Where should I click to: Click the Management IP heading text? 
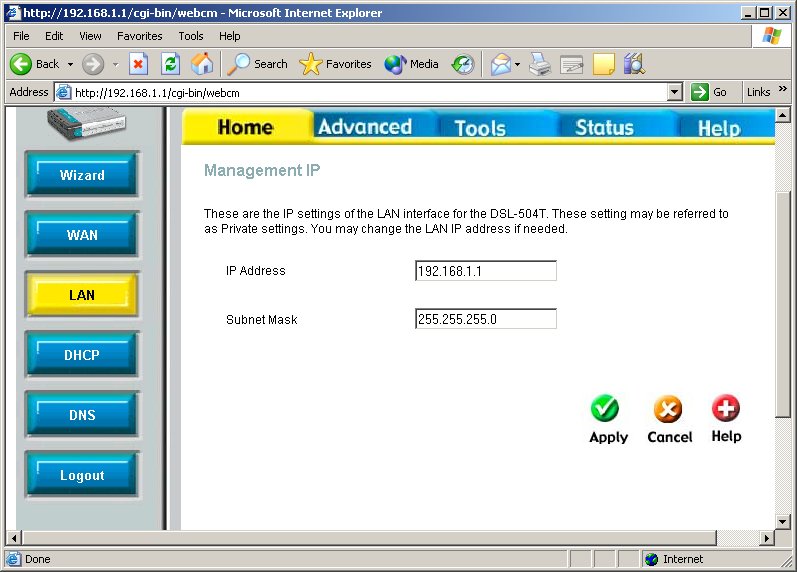(x=262, y=170)
